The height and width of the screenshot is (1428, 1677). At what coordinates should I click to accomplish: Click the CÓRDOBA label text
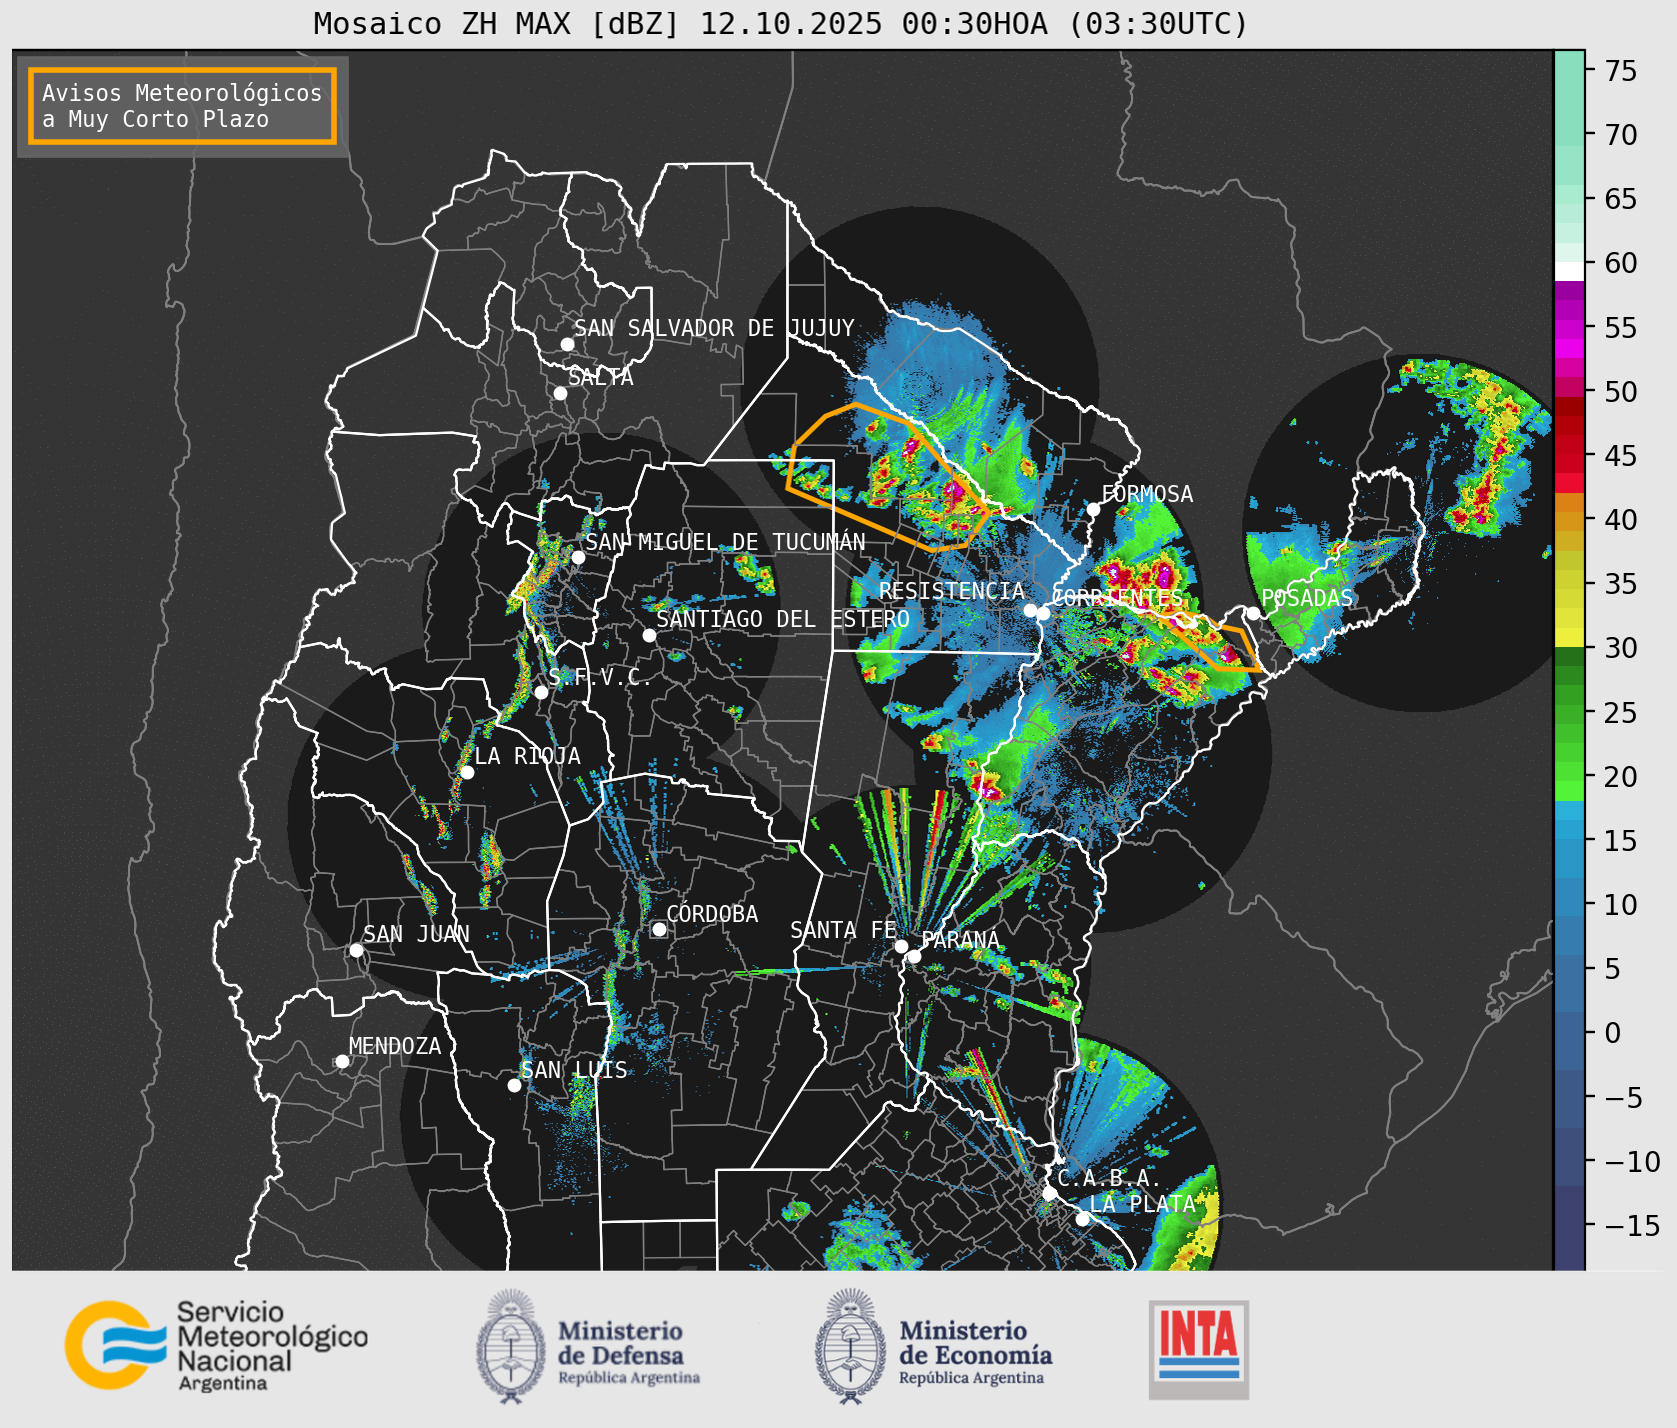(712, 913)
